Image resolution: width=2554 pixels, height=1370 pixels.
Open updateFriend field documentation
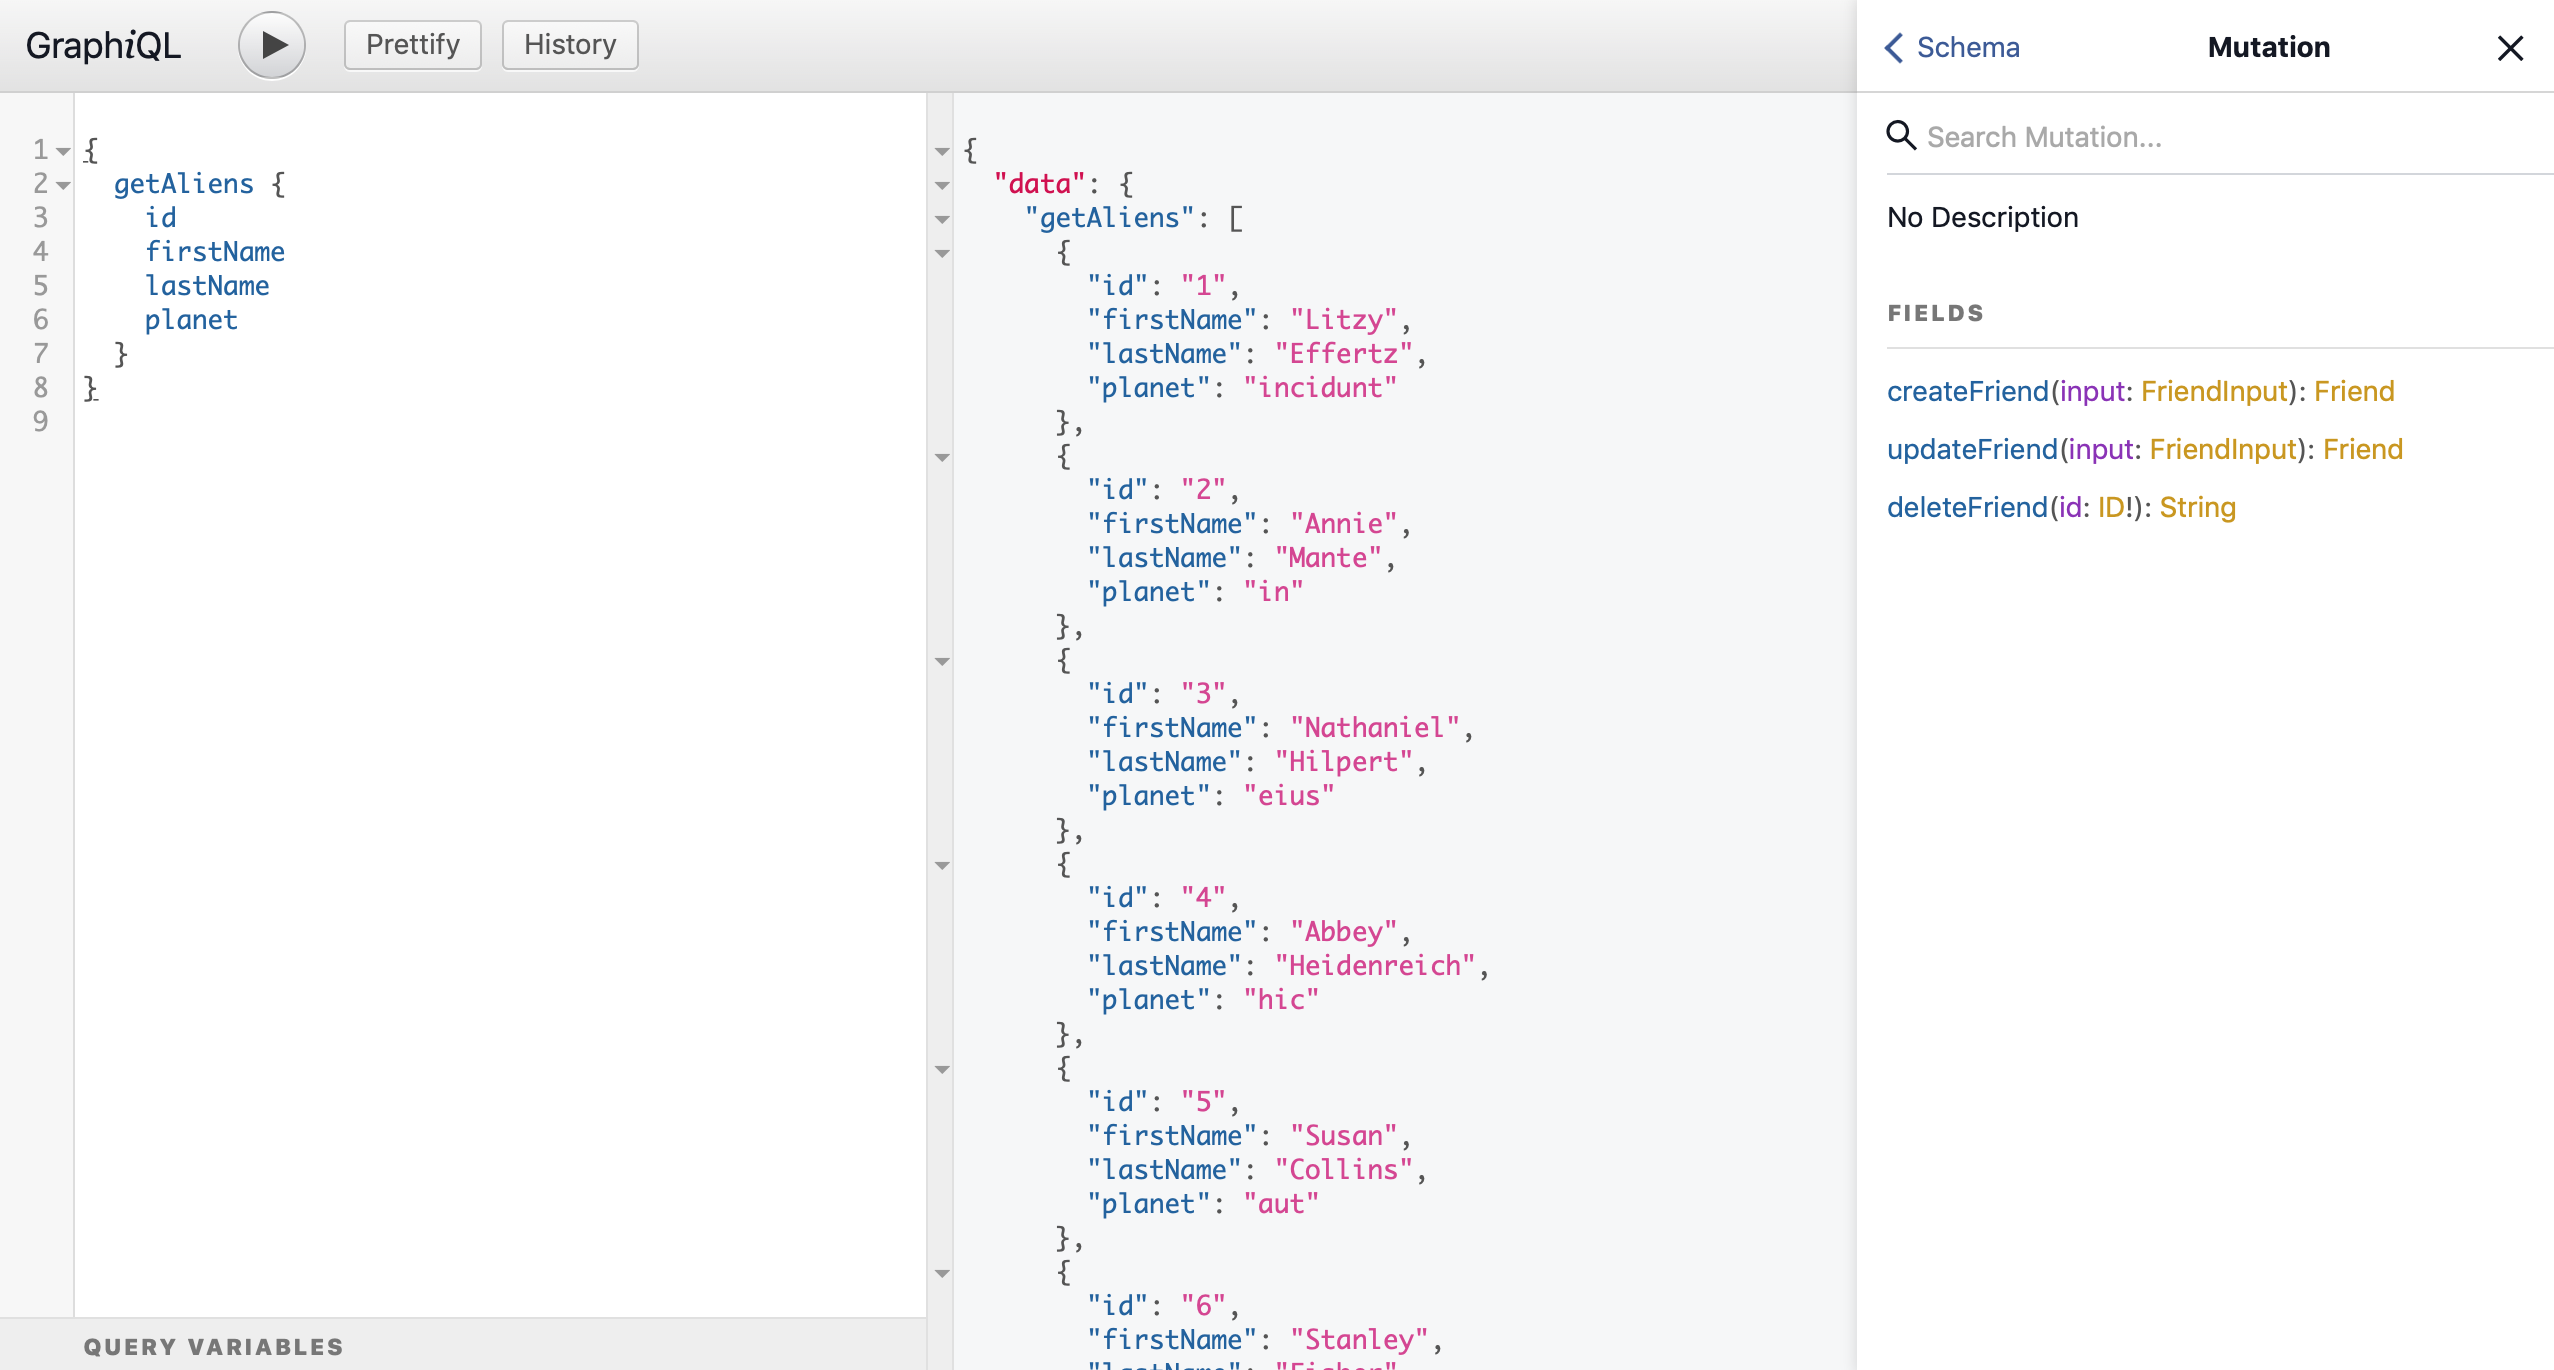pyautogui.click(x=1971, y=449)
